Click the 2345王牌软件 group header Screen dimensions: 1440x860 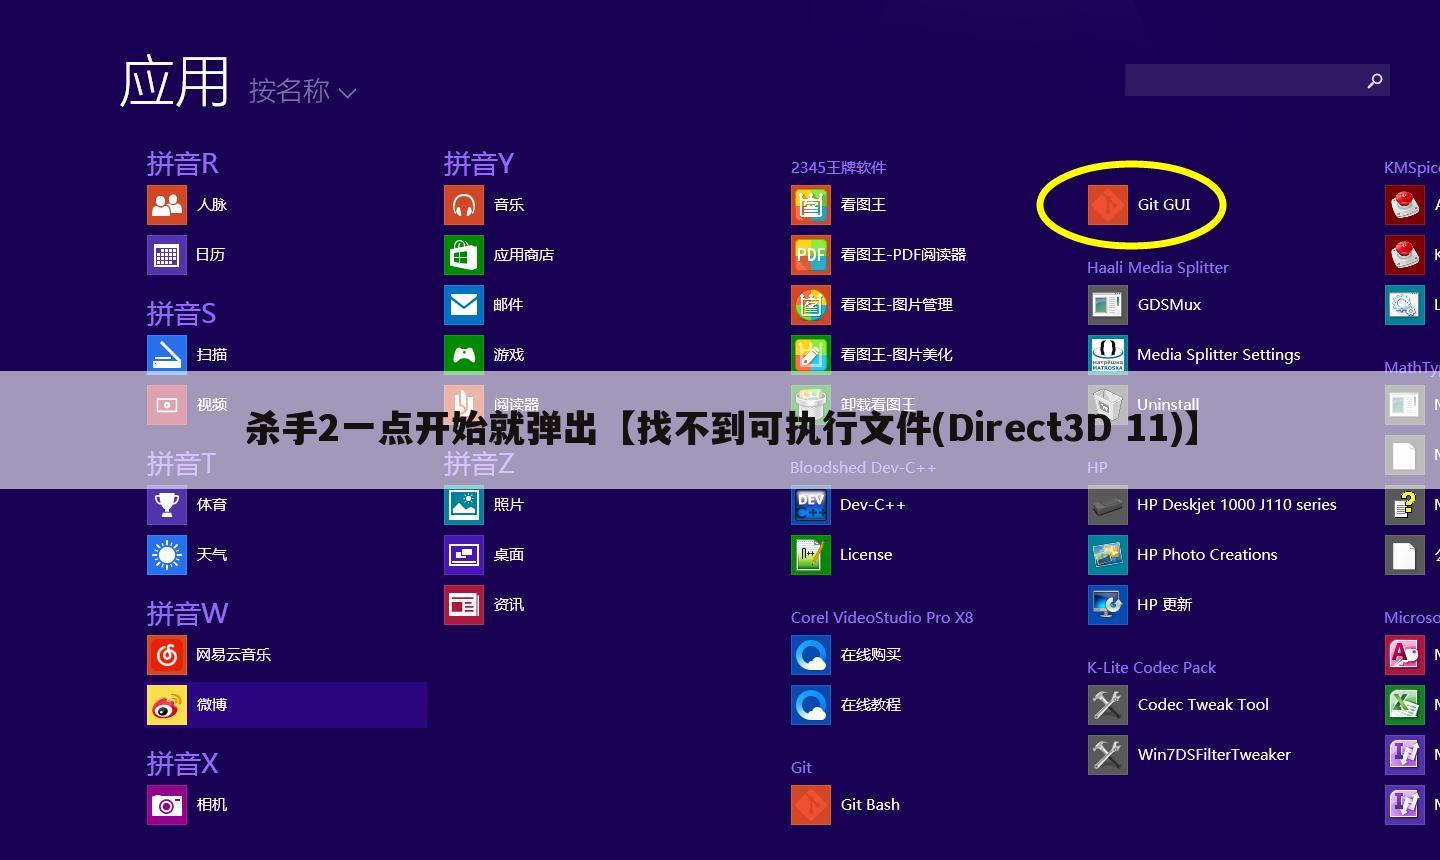click(x=838, y=167)
